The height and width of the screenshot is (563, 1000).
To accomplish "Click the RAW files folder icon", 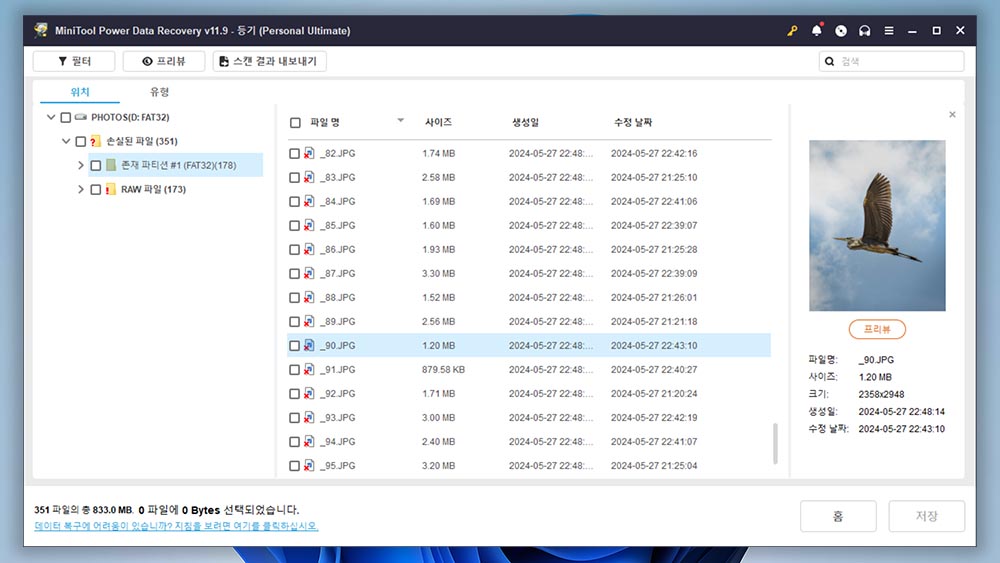I will tap(111, 189).
